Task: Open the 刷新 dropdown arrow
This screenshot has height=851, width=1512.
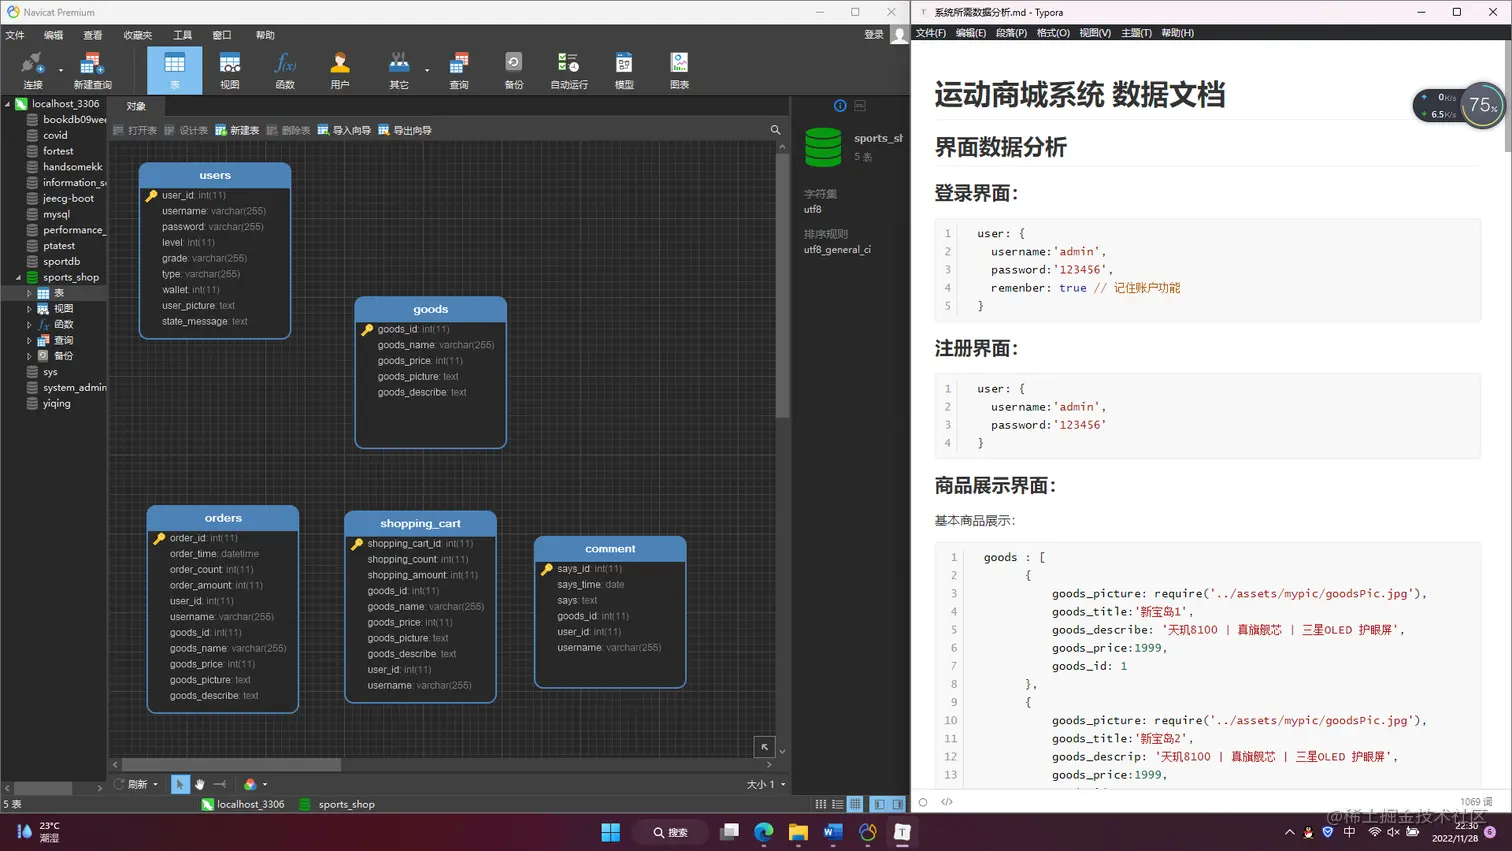Action: pos(155,785)
